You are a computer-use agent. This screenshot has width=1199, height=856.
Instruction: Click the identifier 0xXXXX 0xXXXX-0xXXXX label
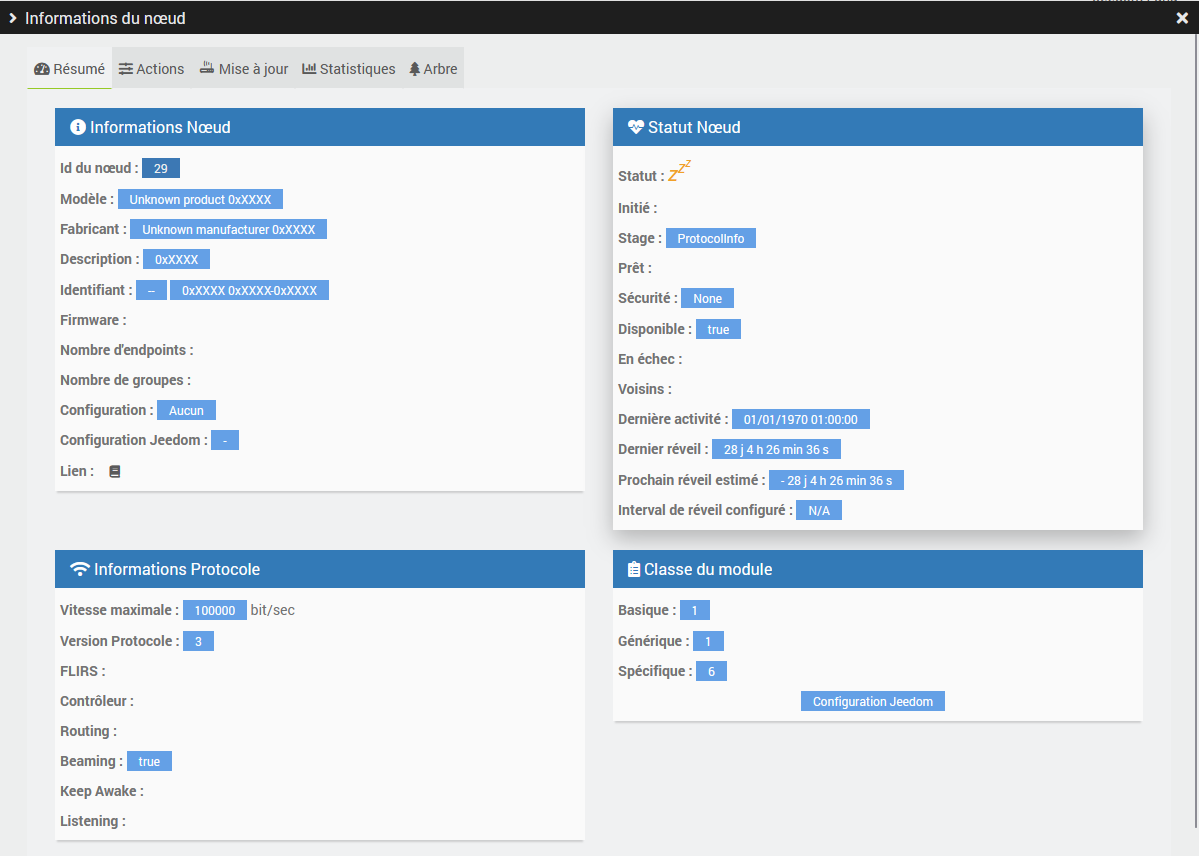(x=249, y=291)
